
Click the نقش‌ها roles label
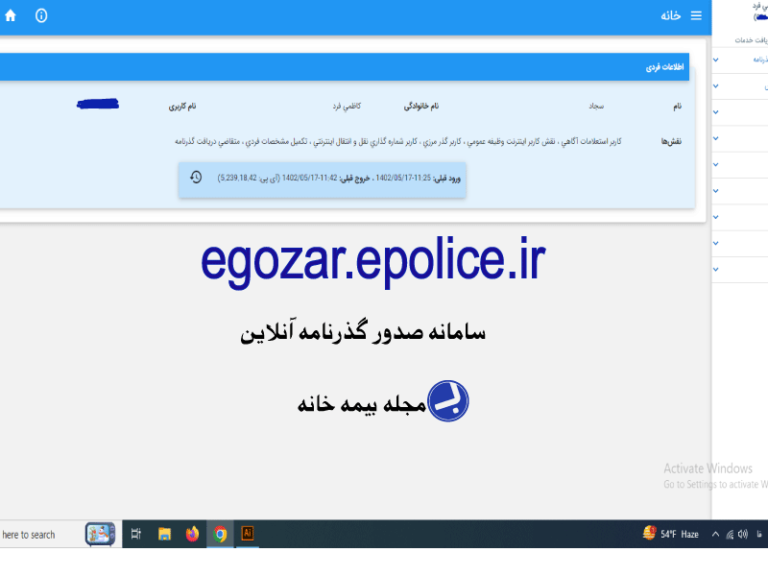671,141
